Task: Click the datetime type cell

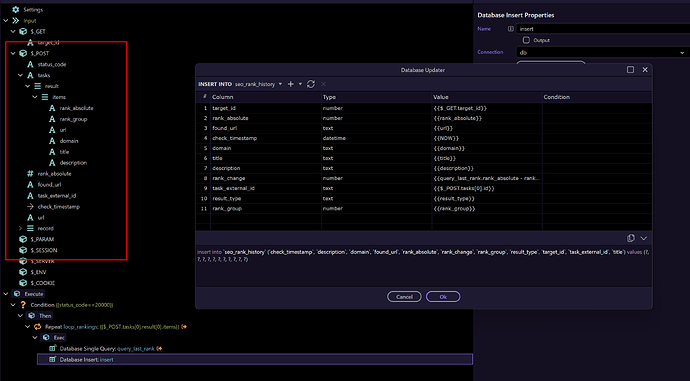Action: click(377, 138)
